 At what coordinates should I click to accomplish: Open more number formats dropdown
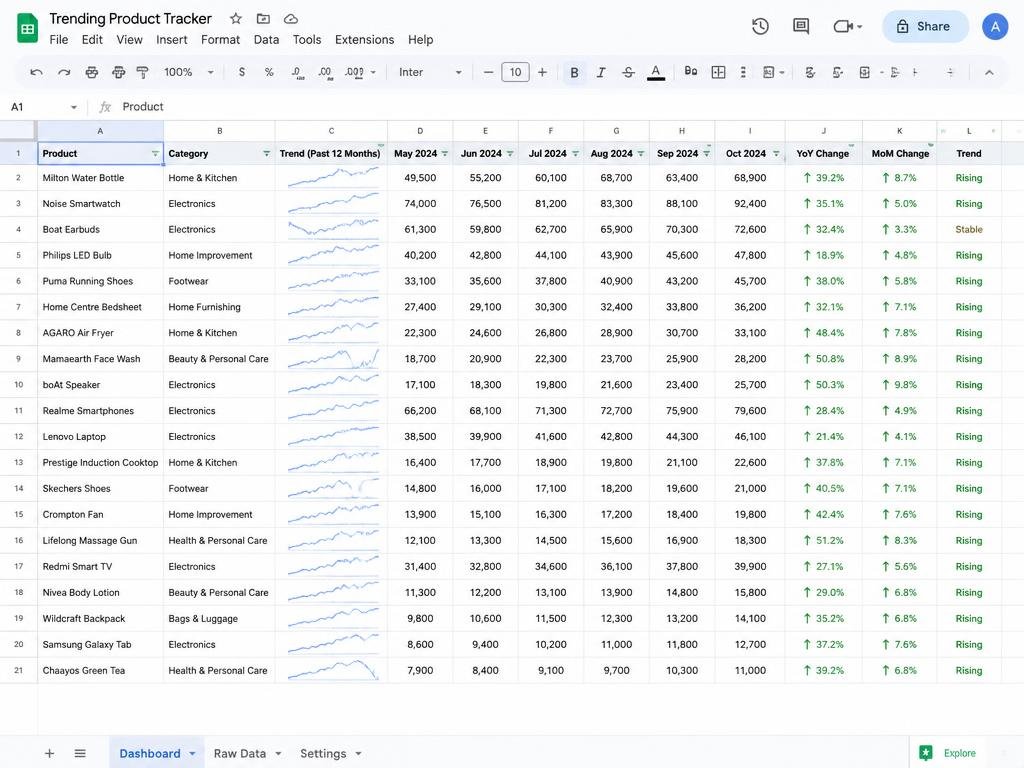[361, 72]
